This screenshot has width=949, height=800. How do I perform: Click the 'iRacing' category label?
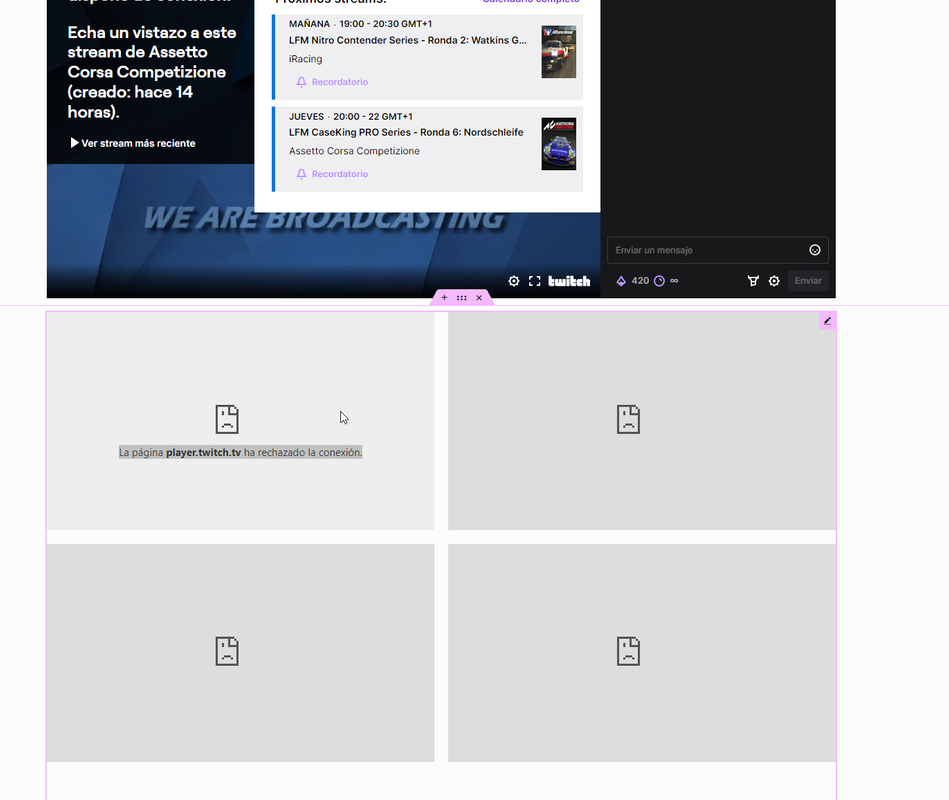(x=306, y=59)
